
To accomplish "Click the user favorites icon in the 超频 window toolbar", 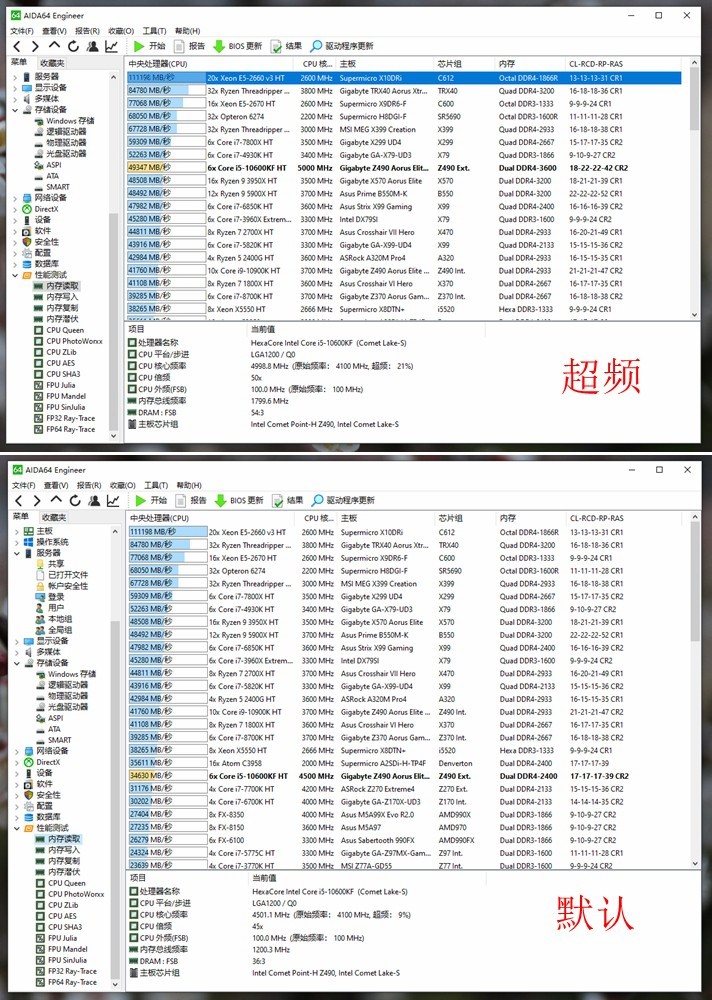I will coord(93,46).
